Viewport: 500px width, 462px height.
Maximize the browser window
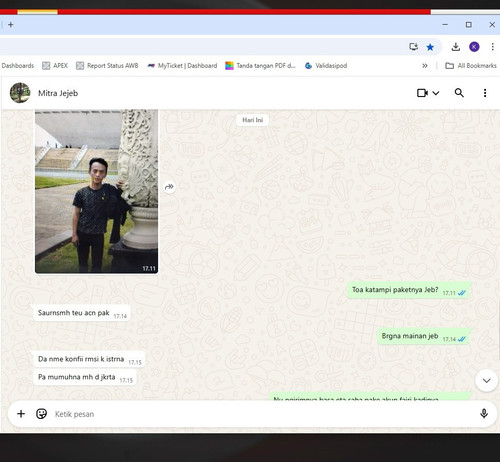pos(469,25)
